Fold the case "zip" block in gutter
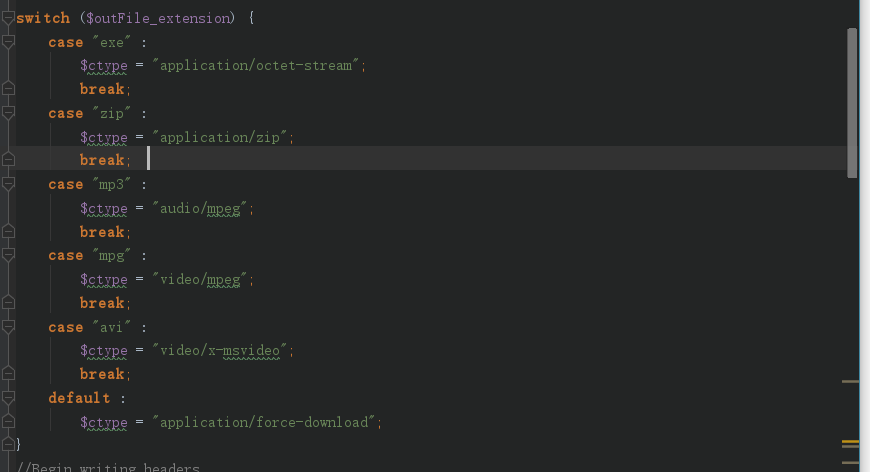The image size is (870, 472). point(8,113)
